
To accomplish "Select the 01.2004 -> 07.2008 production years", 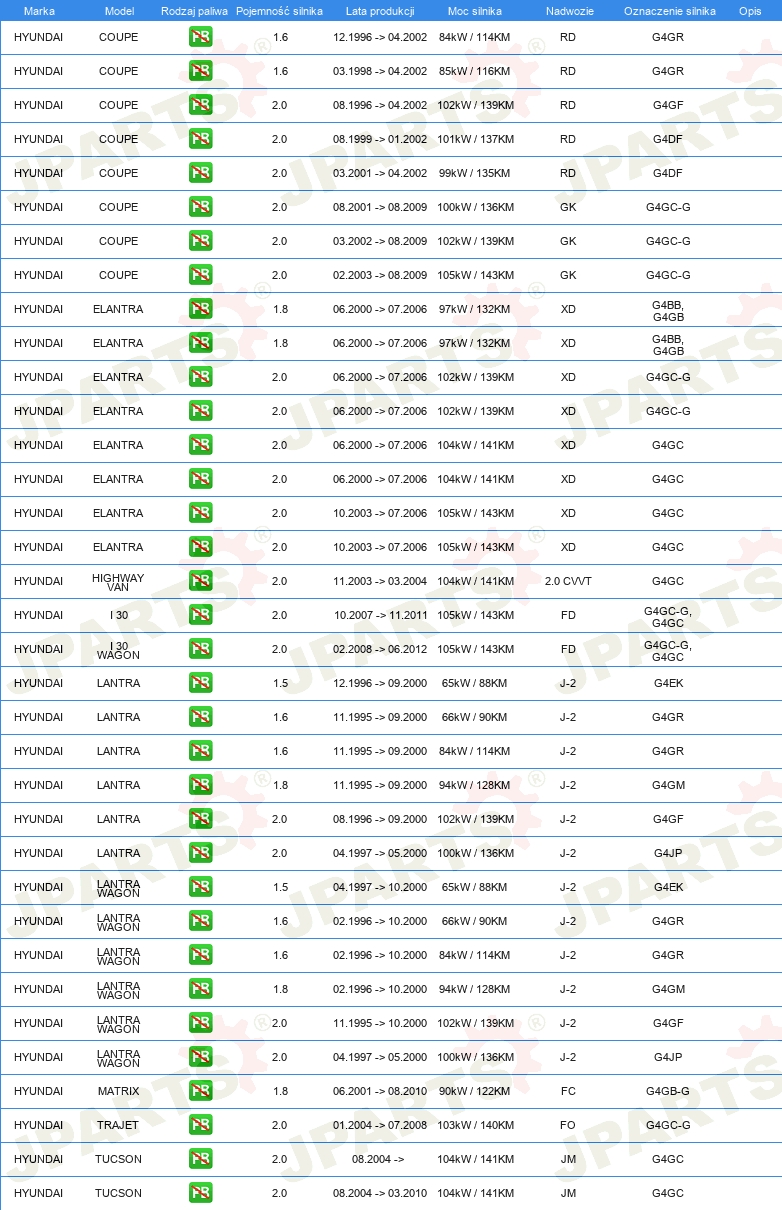I will (380, 1125).
